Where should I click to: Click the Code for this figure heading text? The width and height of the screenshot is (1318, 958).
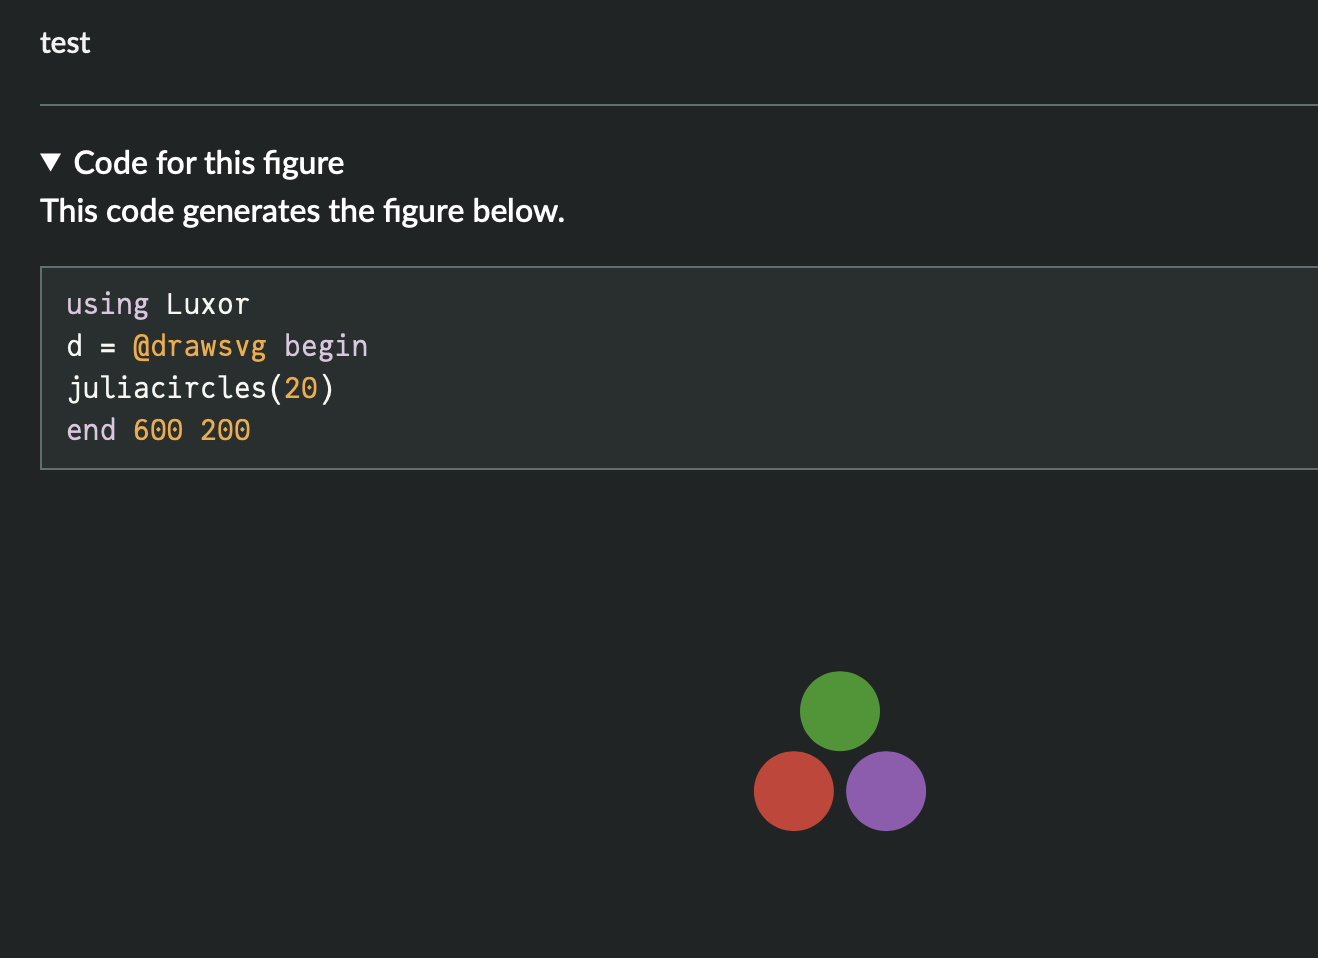207,162
